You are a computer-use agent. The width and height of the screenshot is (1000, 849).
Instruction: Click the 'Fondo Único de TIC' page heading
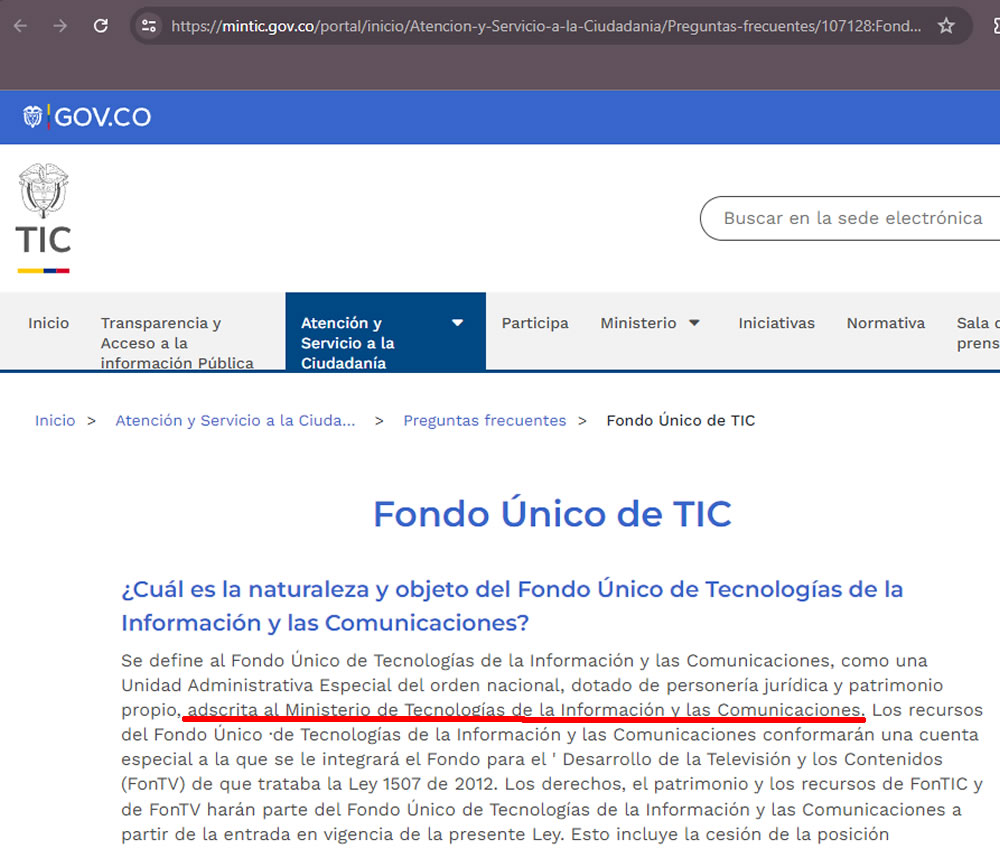tap(552, 514)
